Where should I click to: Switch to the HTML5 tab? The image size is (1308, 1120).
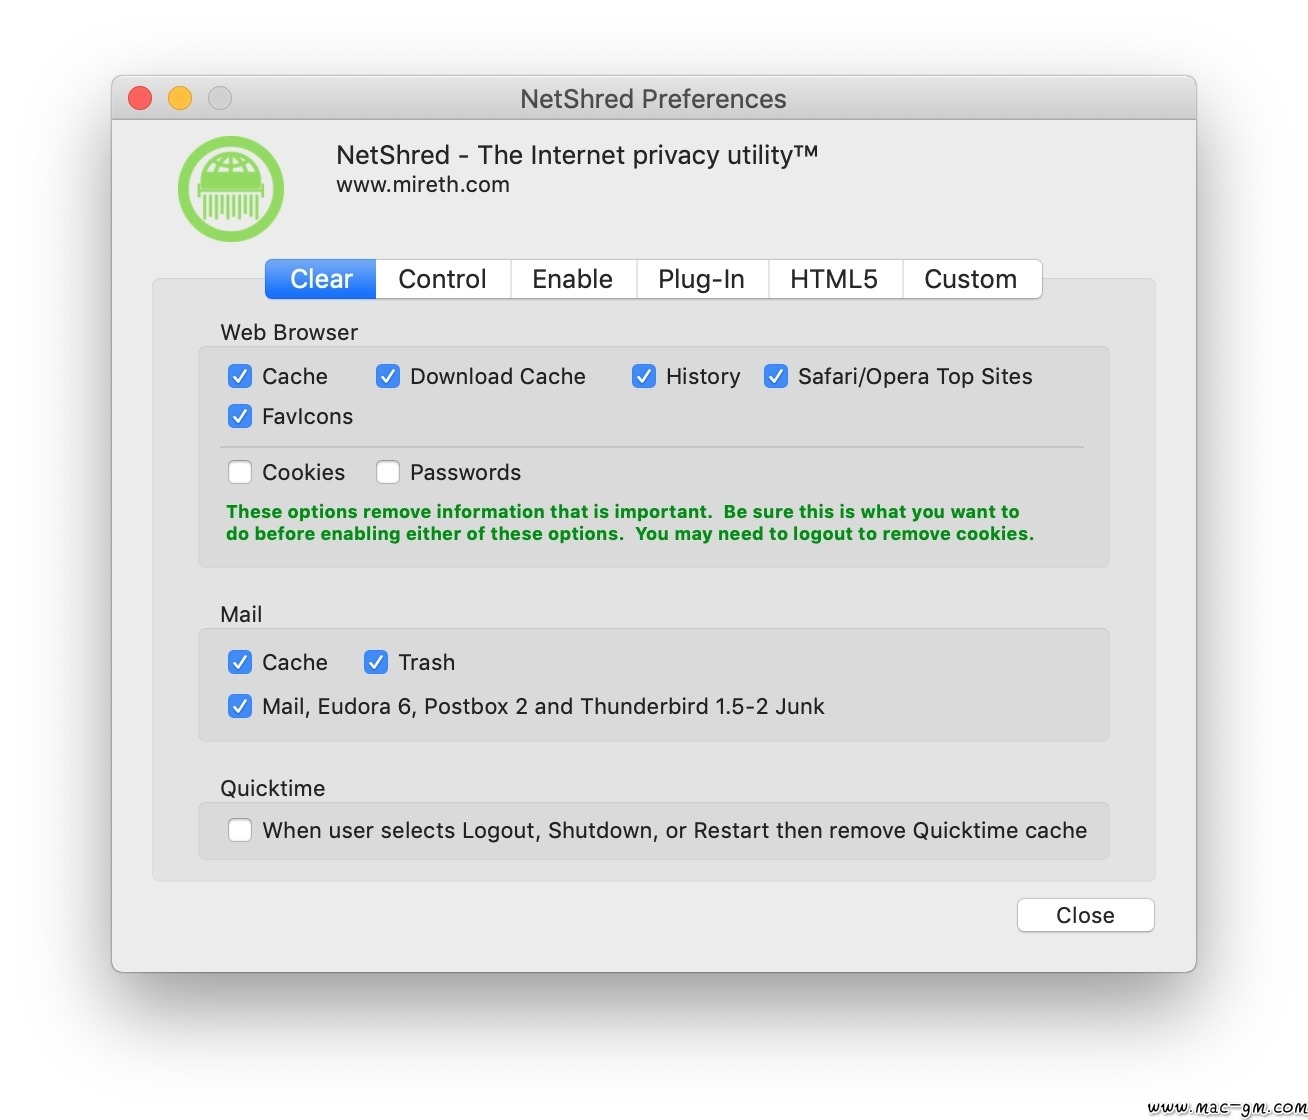(x=835, y=279)
